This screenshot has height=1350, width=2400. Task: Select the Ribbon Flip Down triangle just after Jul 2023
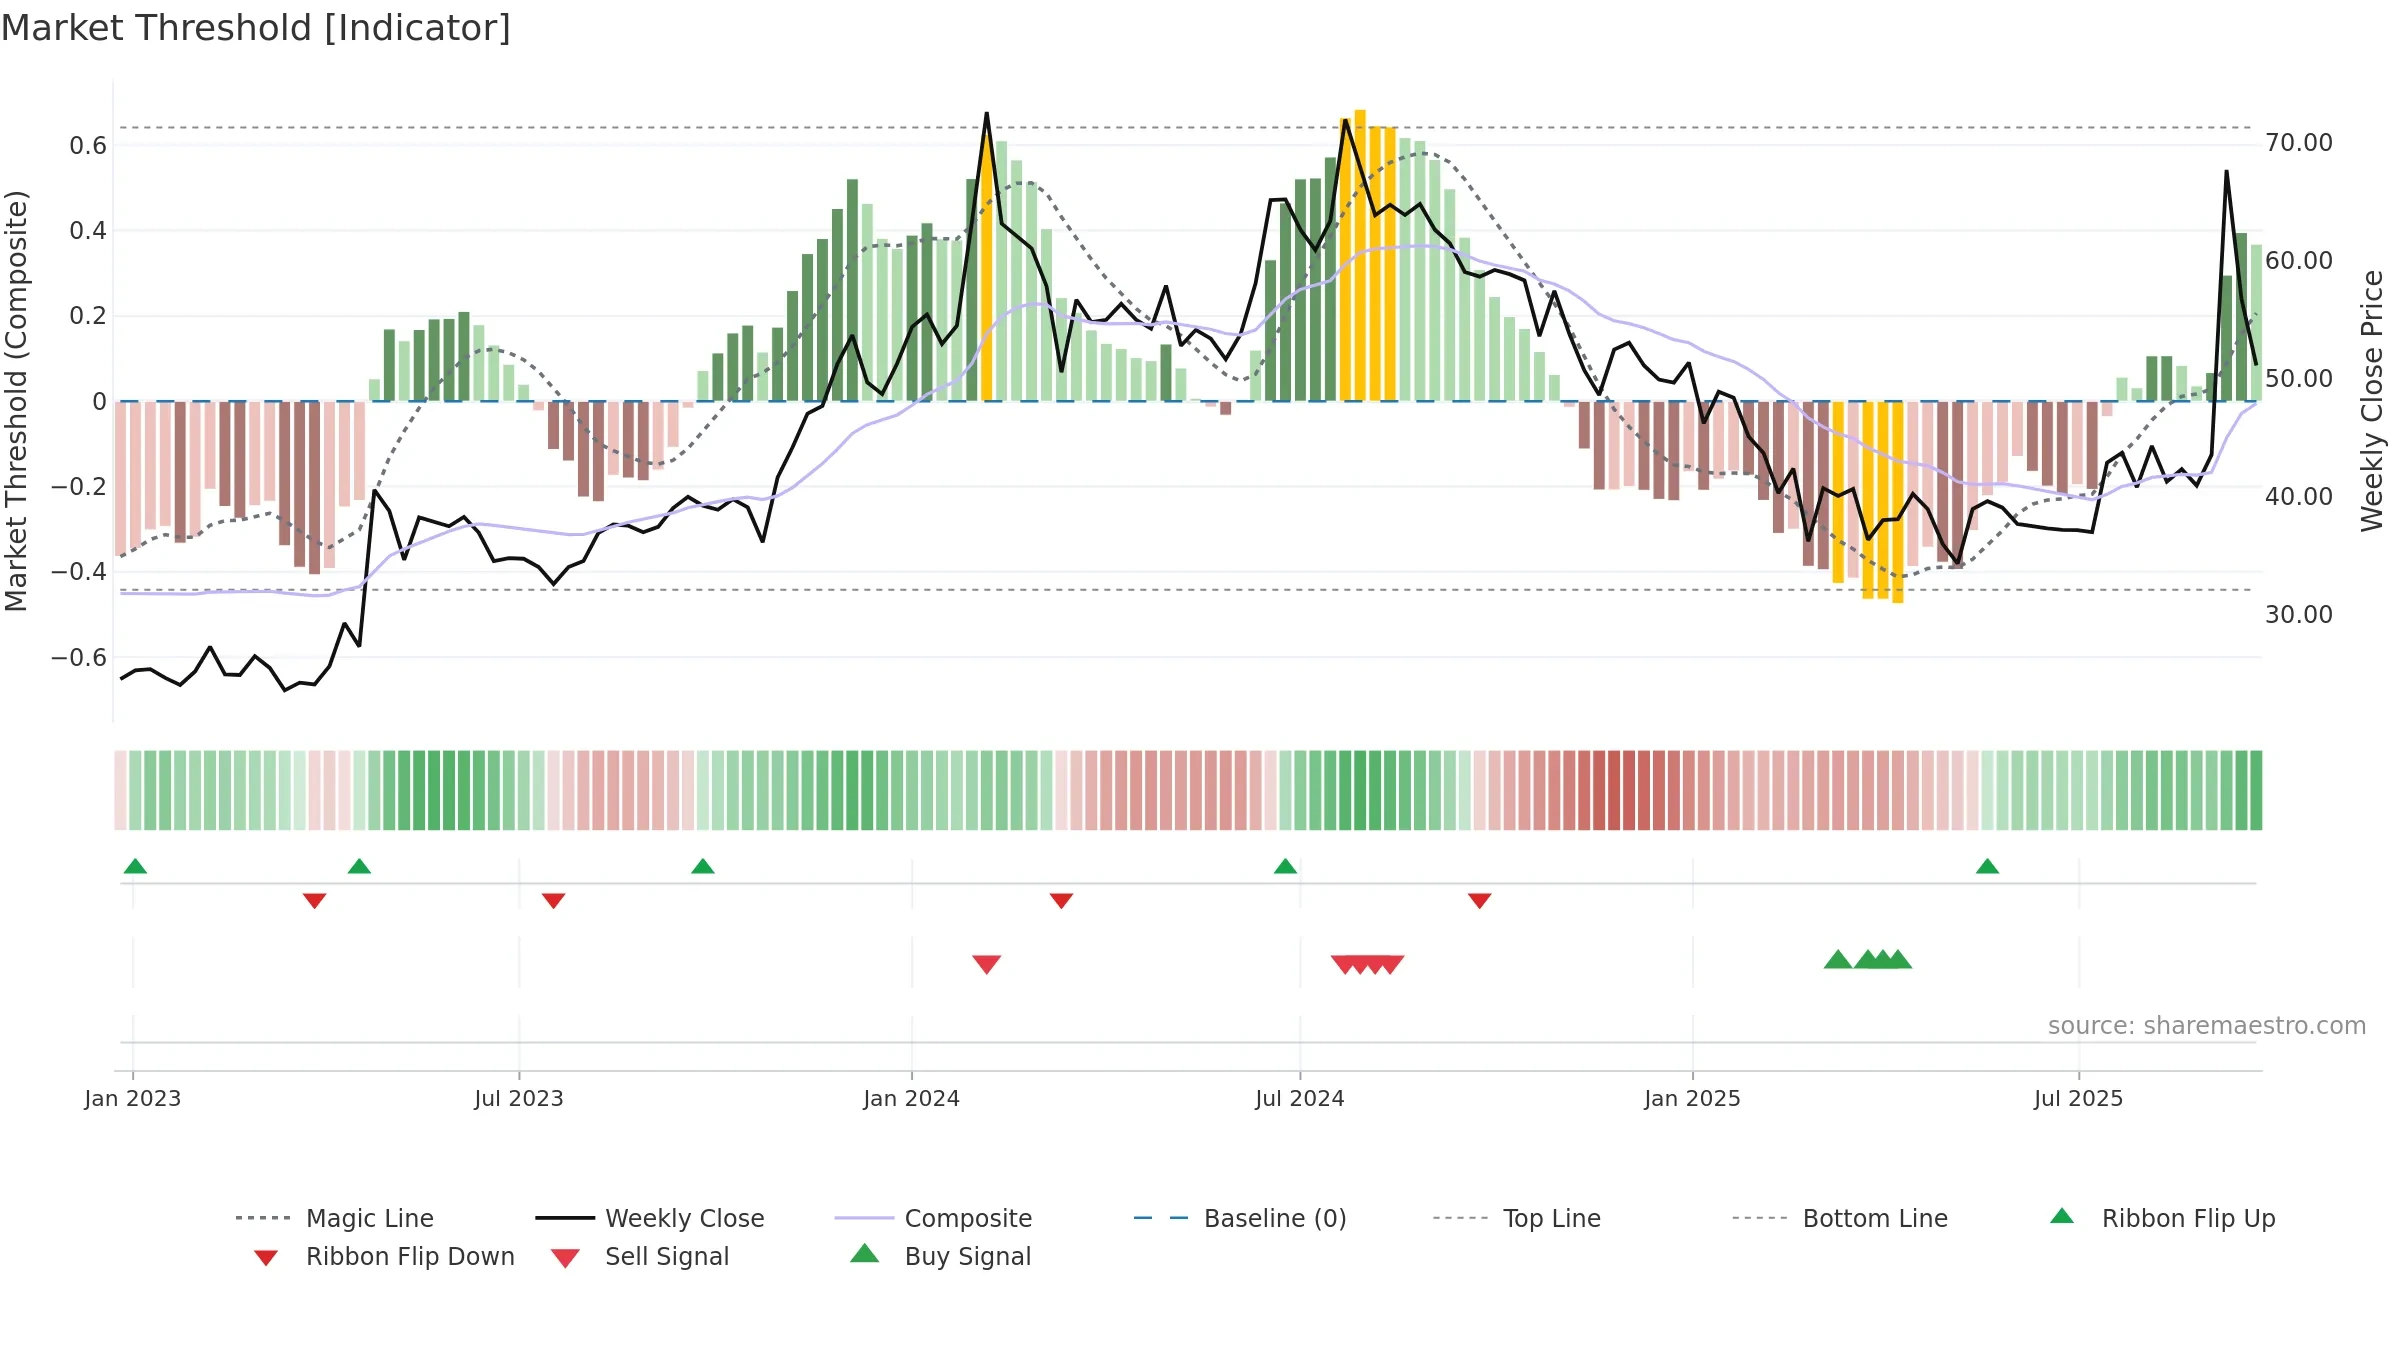(554, 901)
